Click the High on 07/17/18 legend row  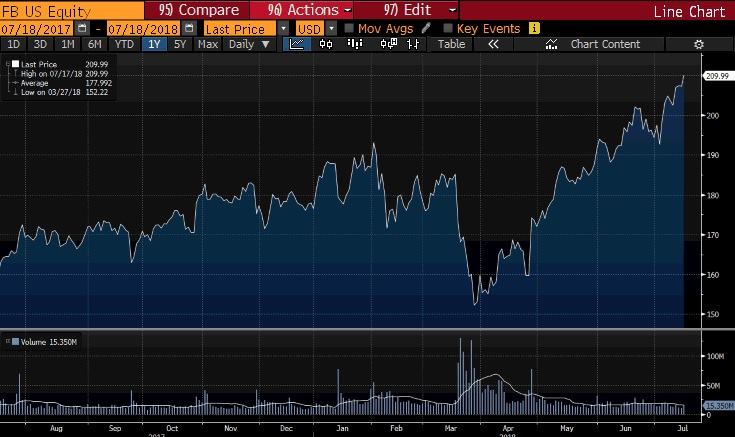[64, 74]
